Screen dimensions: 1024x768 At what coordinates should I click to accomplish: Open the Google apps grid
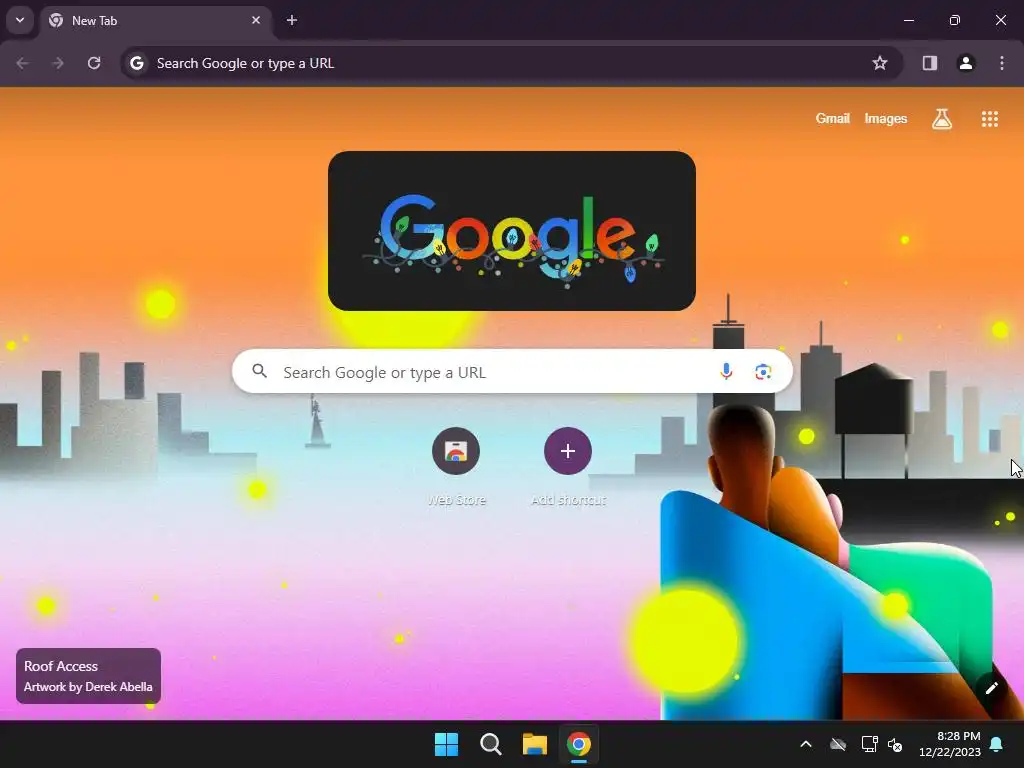(989, 119)
